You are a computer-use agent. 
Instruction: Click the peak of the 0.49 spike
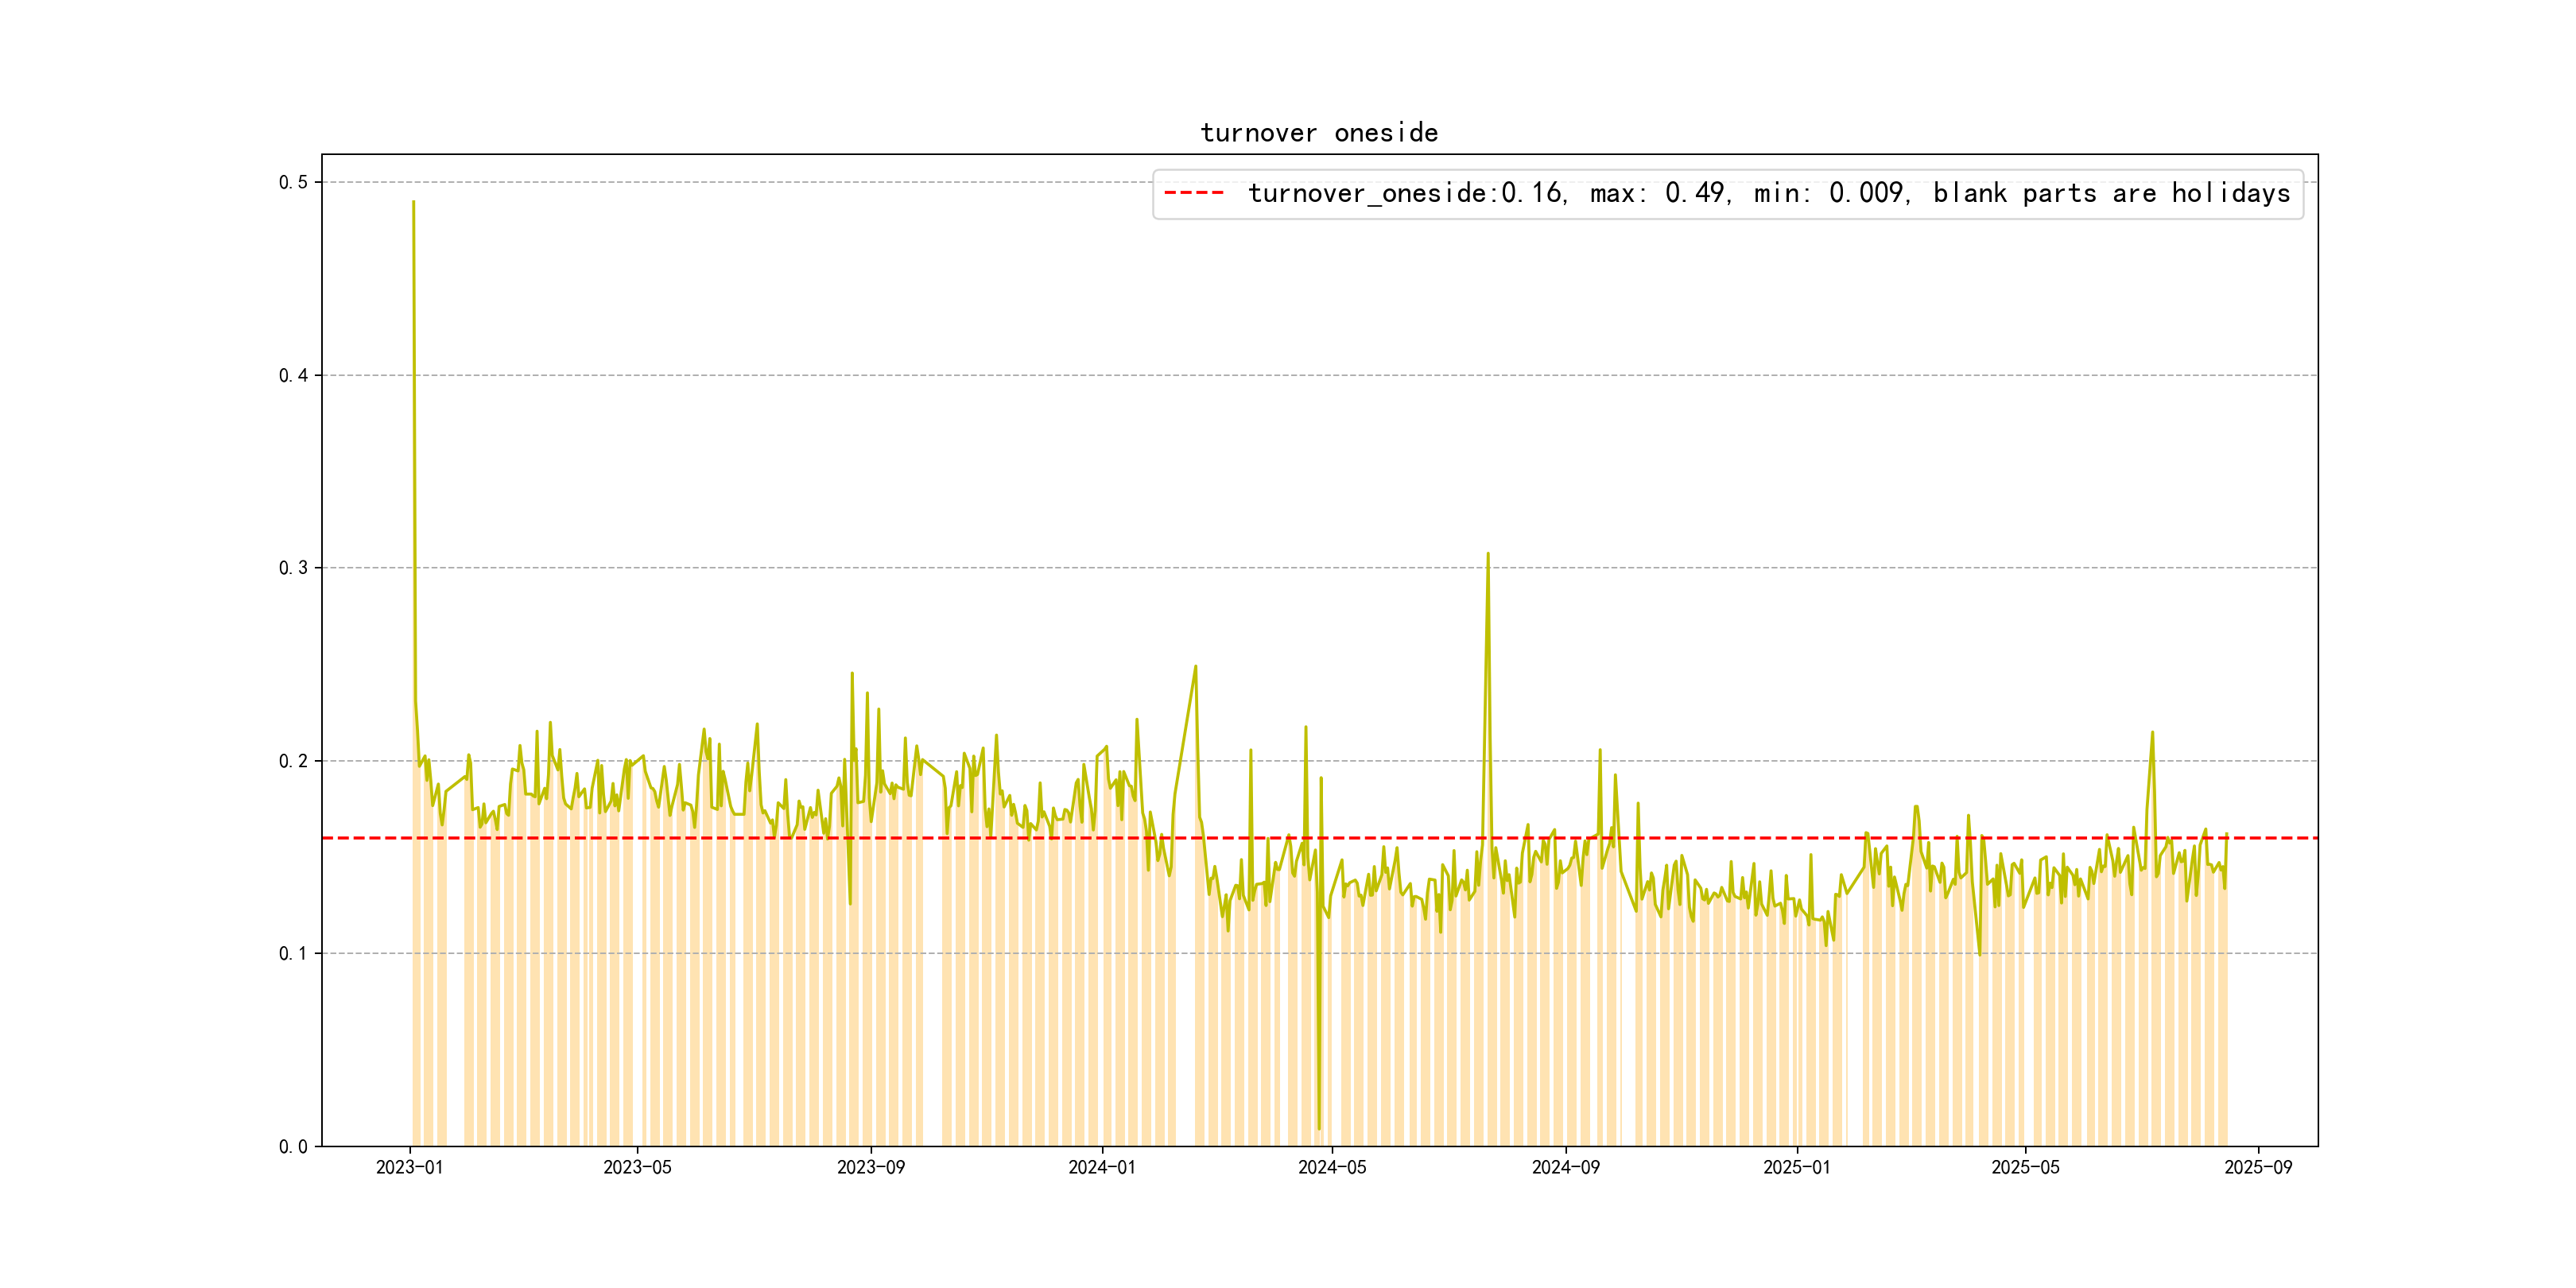click(x=413, y=202)
